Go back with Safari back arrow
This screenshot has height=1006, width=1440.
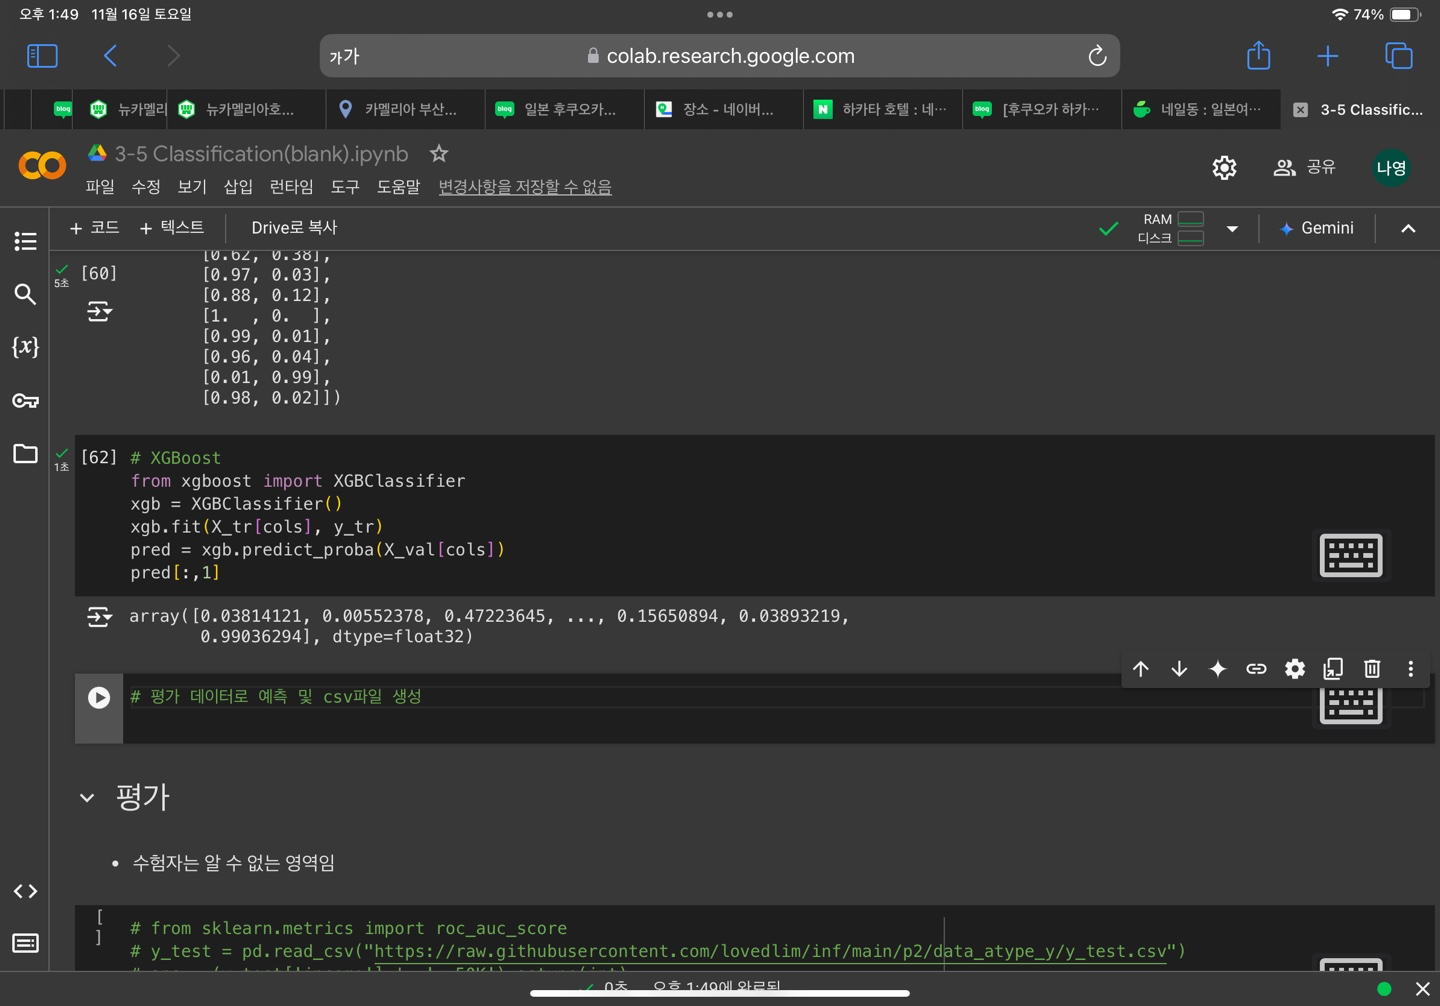pos(111,56)
